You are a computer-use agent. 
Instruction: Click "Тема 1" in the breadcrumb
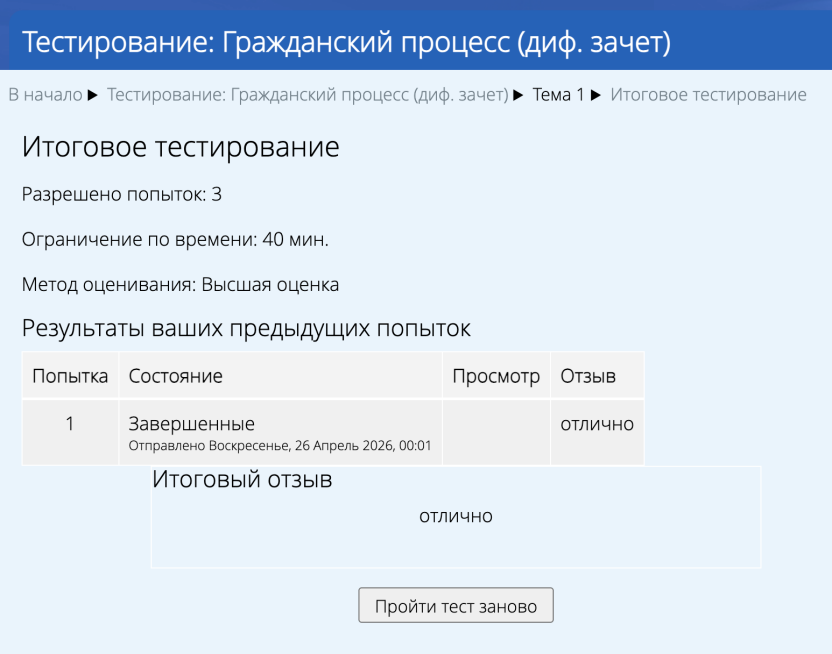[558, 95]
